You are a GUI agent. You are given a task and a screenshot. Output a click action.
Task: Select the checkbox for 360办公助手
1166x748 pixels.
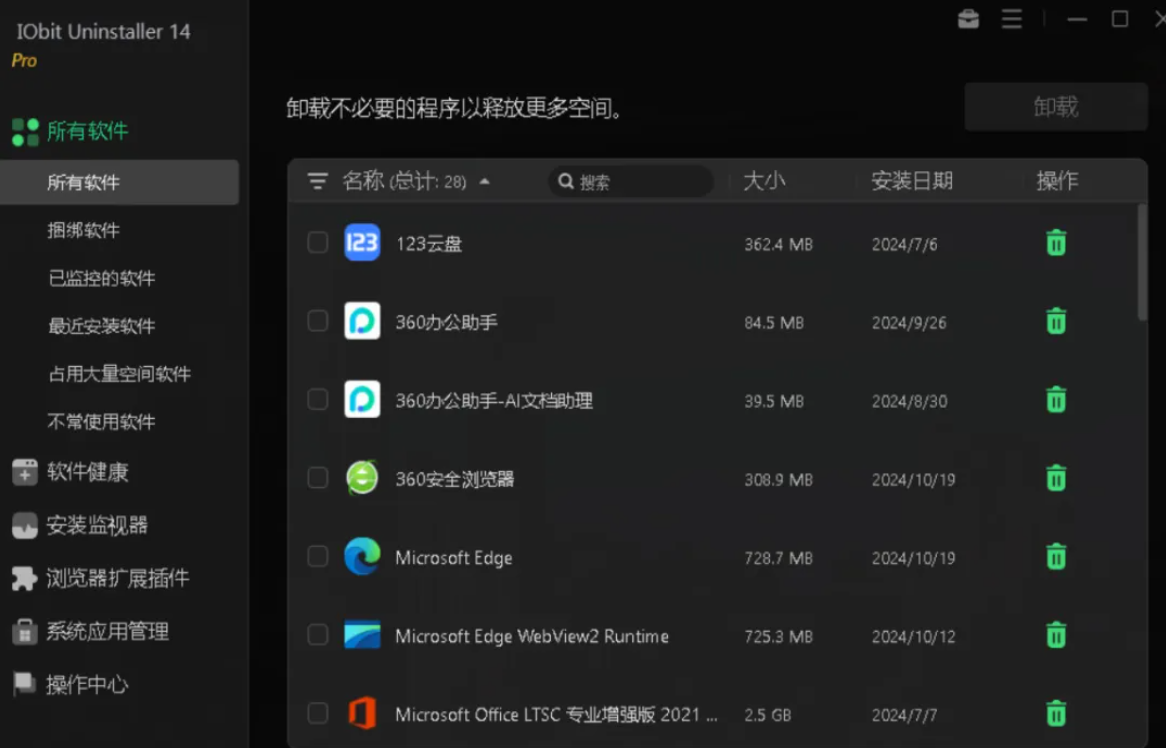(x=317, y=320)
